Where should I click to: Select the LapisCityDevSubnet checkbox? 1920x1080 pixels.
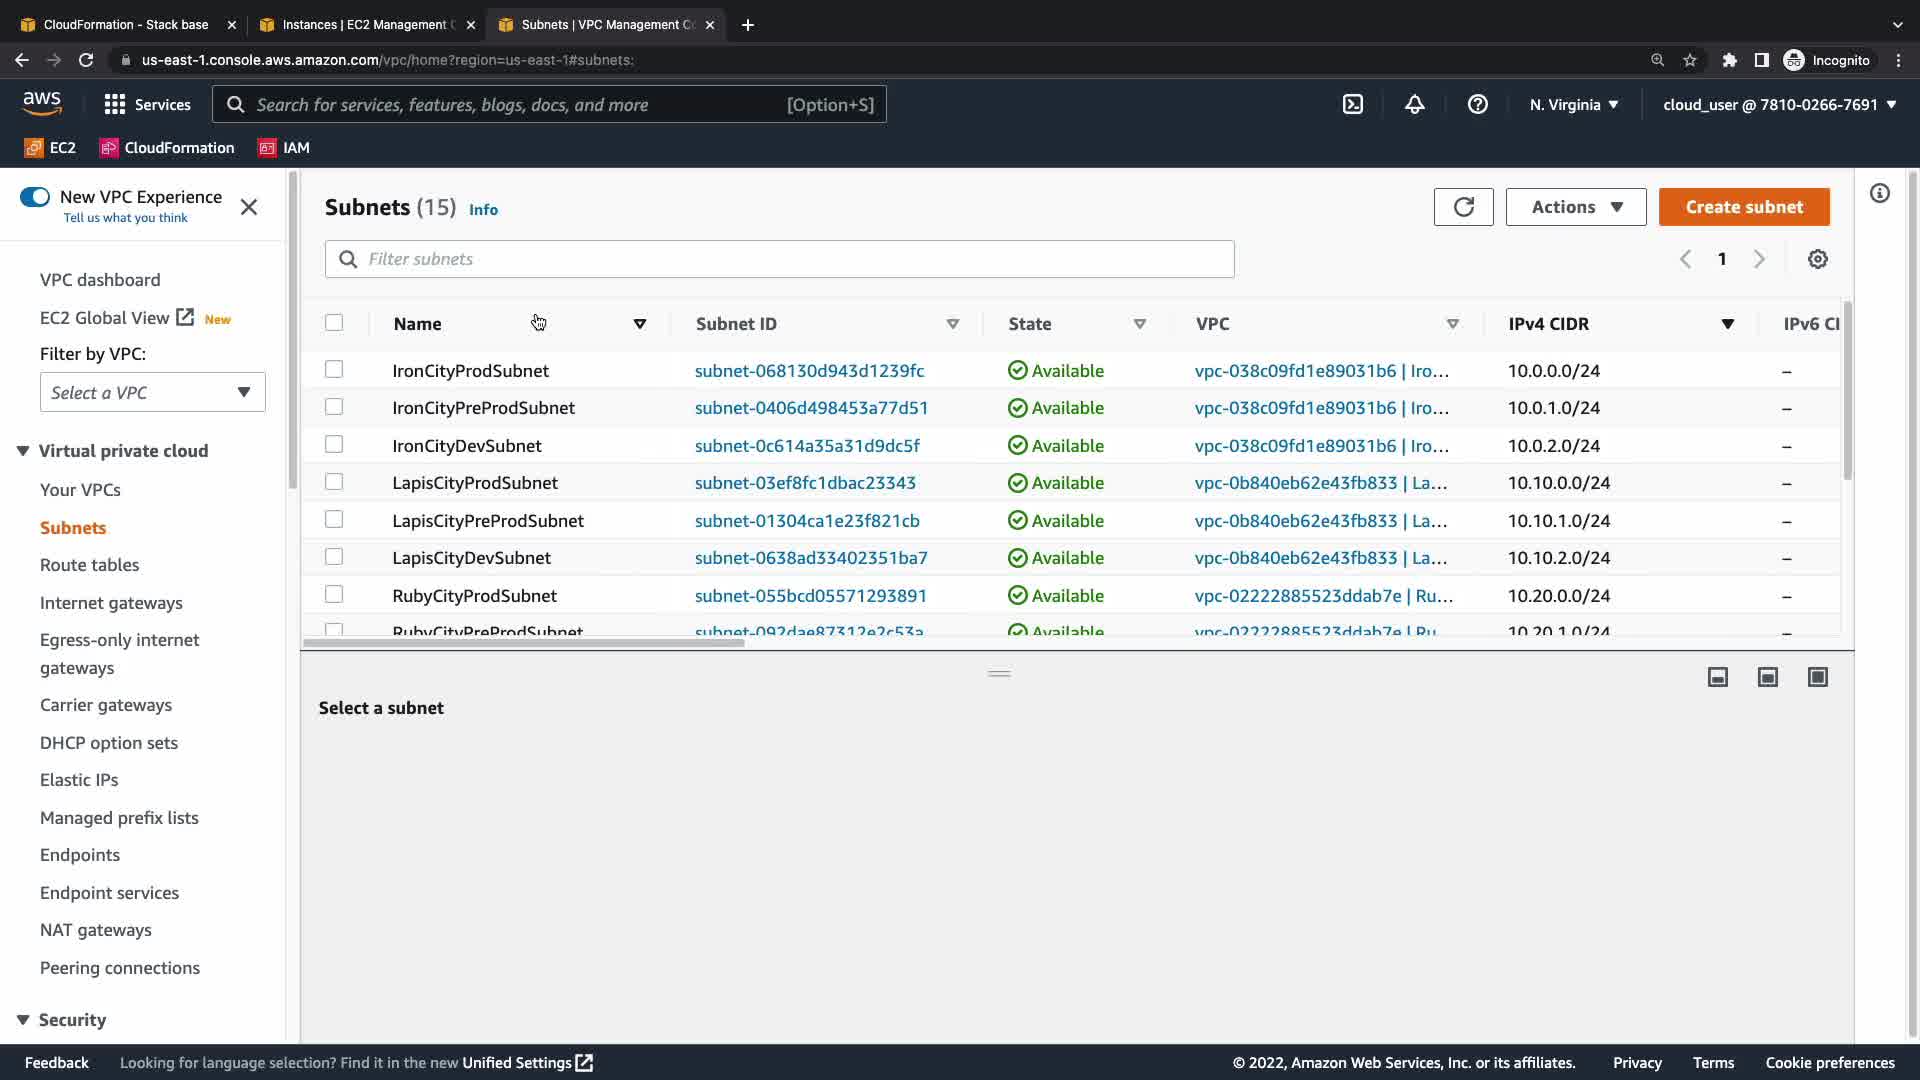(334, 557)
